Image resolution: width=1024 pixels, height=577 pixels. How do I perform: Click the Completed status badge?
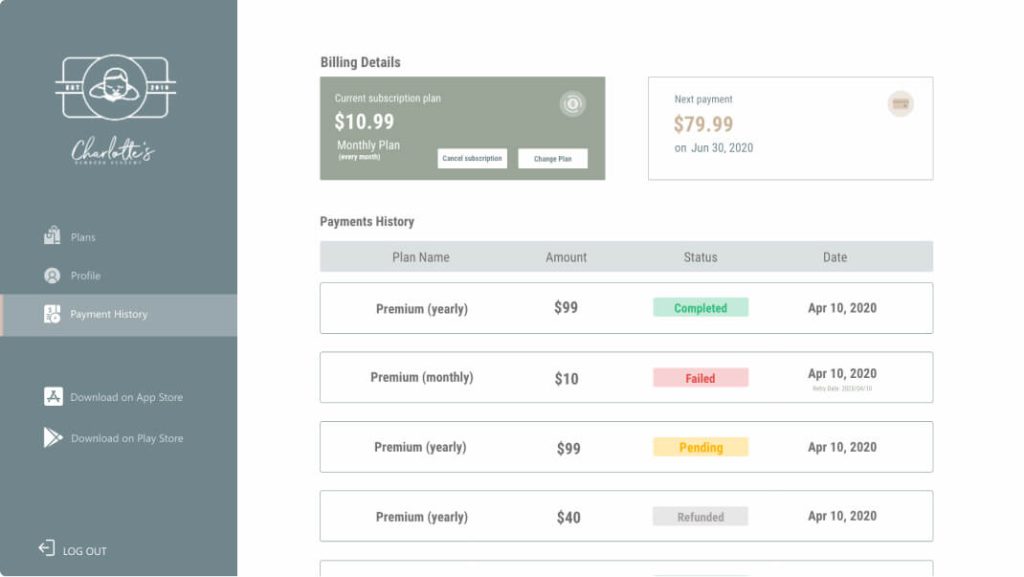pyautogui.click(x=701, y=308)
